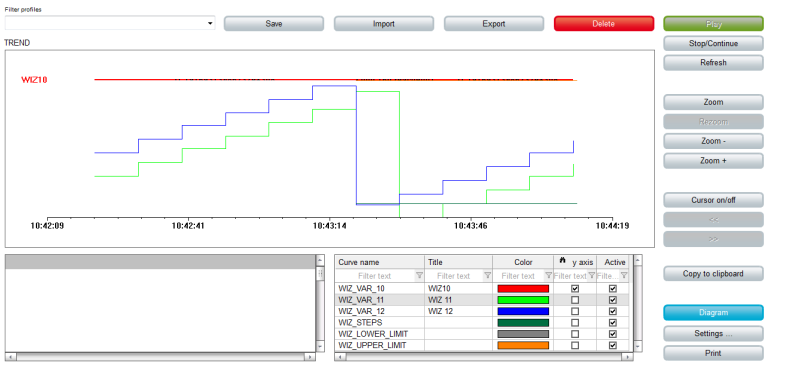Click the Curve name filter text field

point(375,275)
